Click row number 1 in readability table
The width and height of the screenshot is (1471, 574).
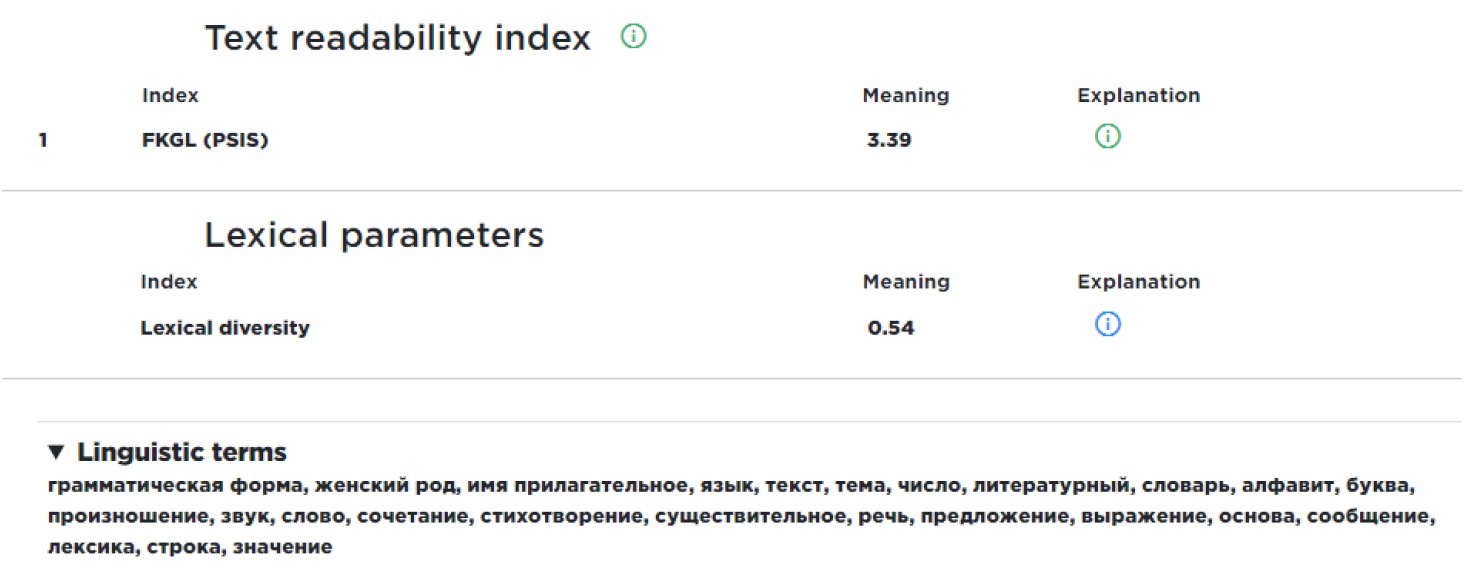pyautogui.click(x=43, y=141)
